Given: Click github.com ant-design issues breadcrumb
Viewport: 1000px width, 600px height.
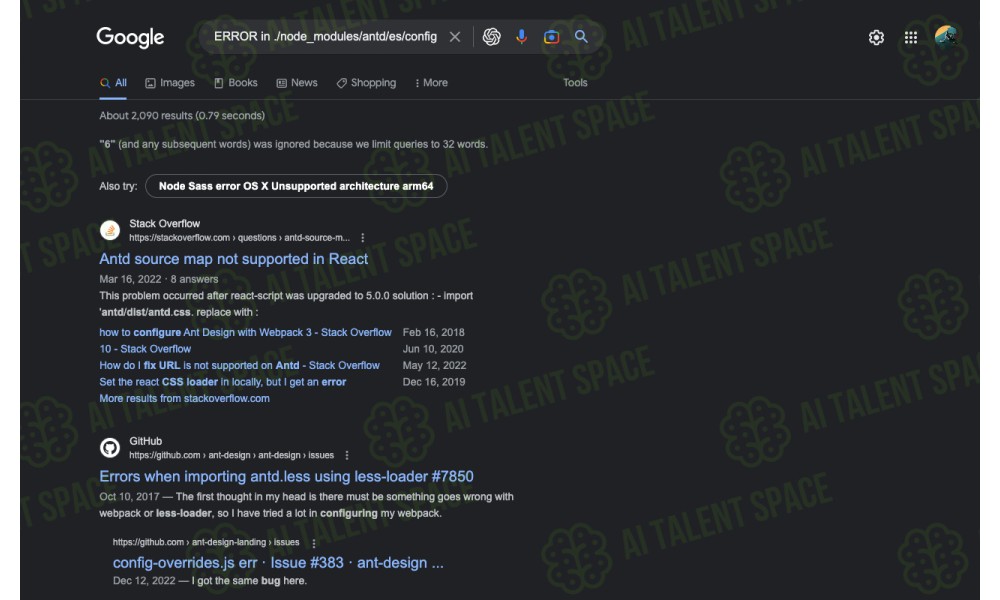Looking at the screenshot, I should click(232, 455).
